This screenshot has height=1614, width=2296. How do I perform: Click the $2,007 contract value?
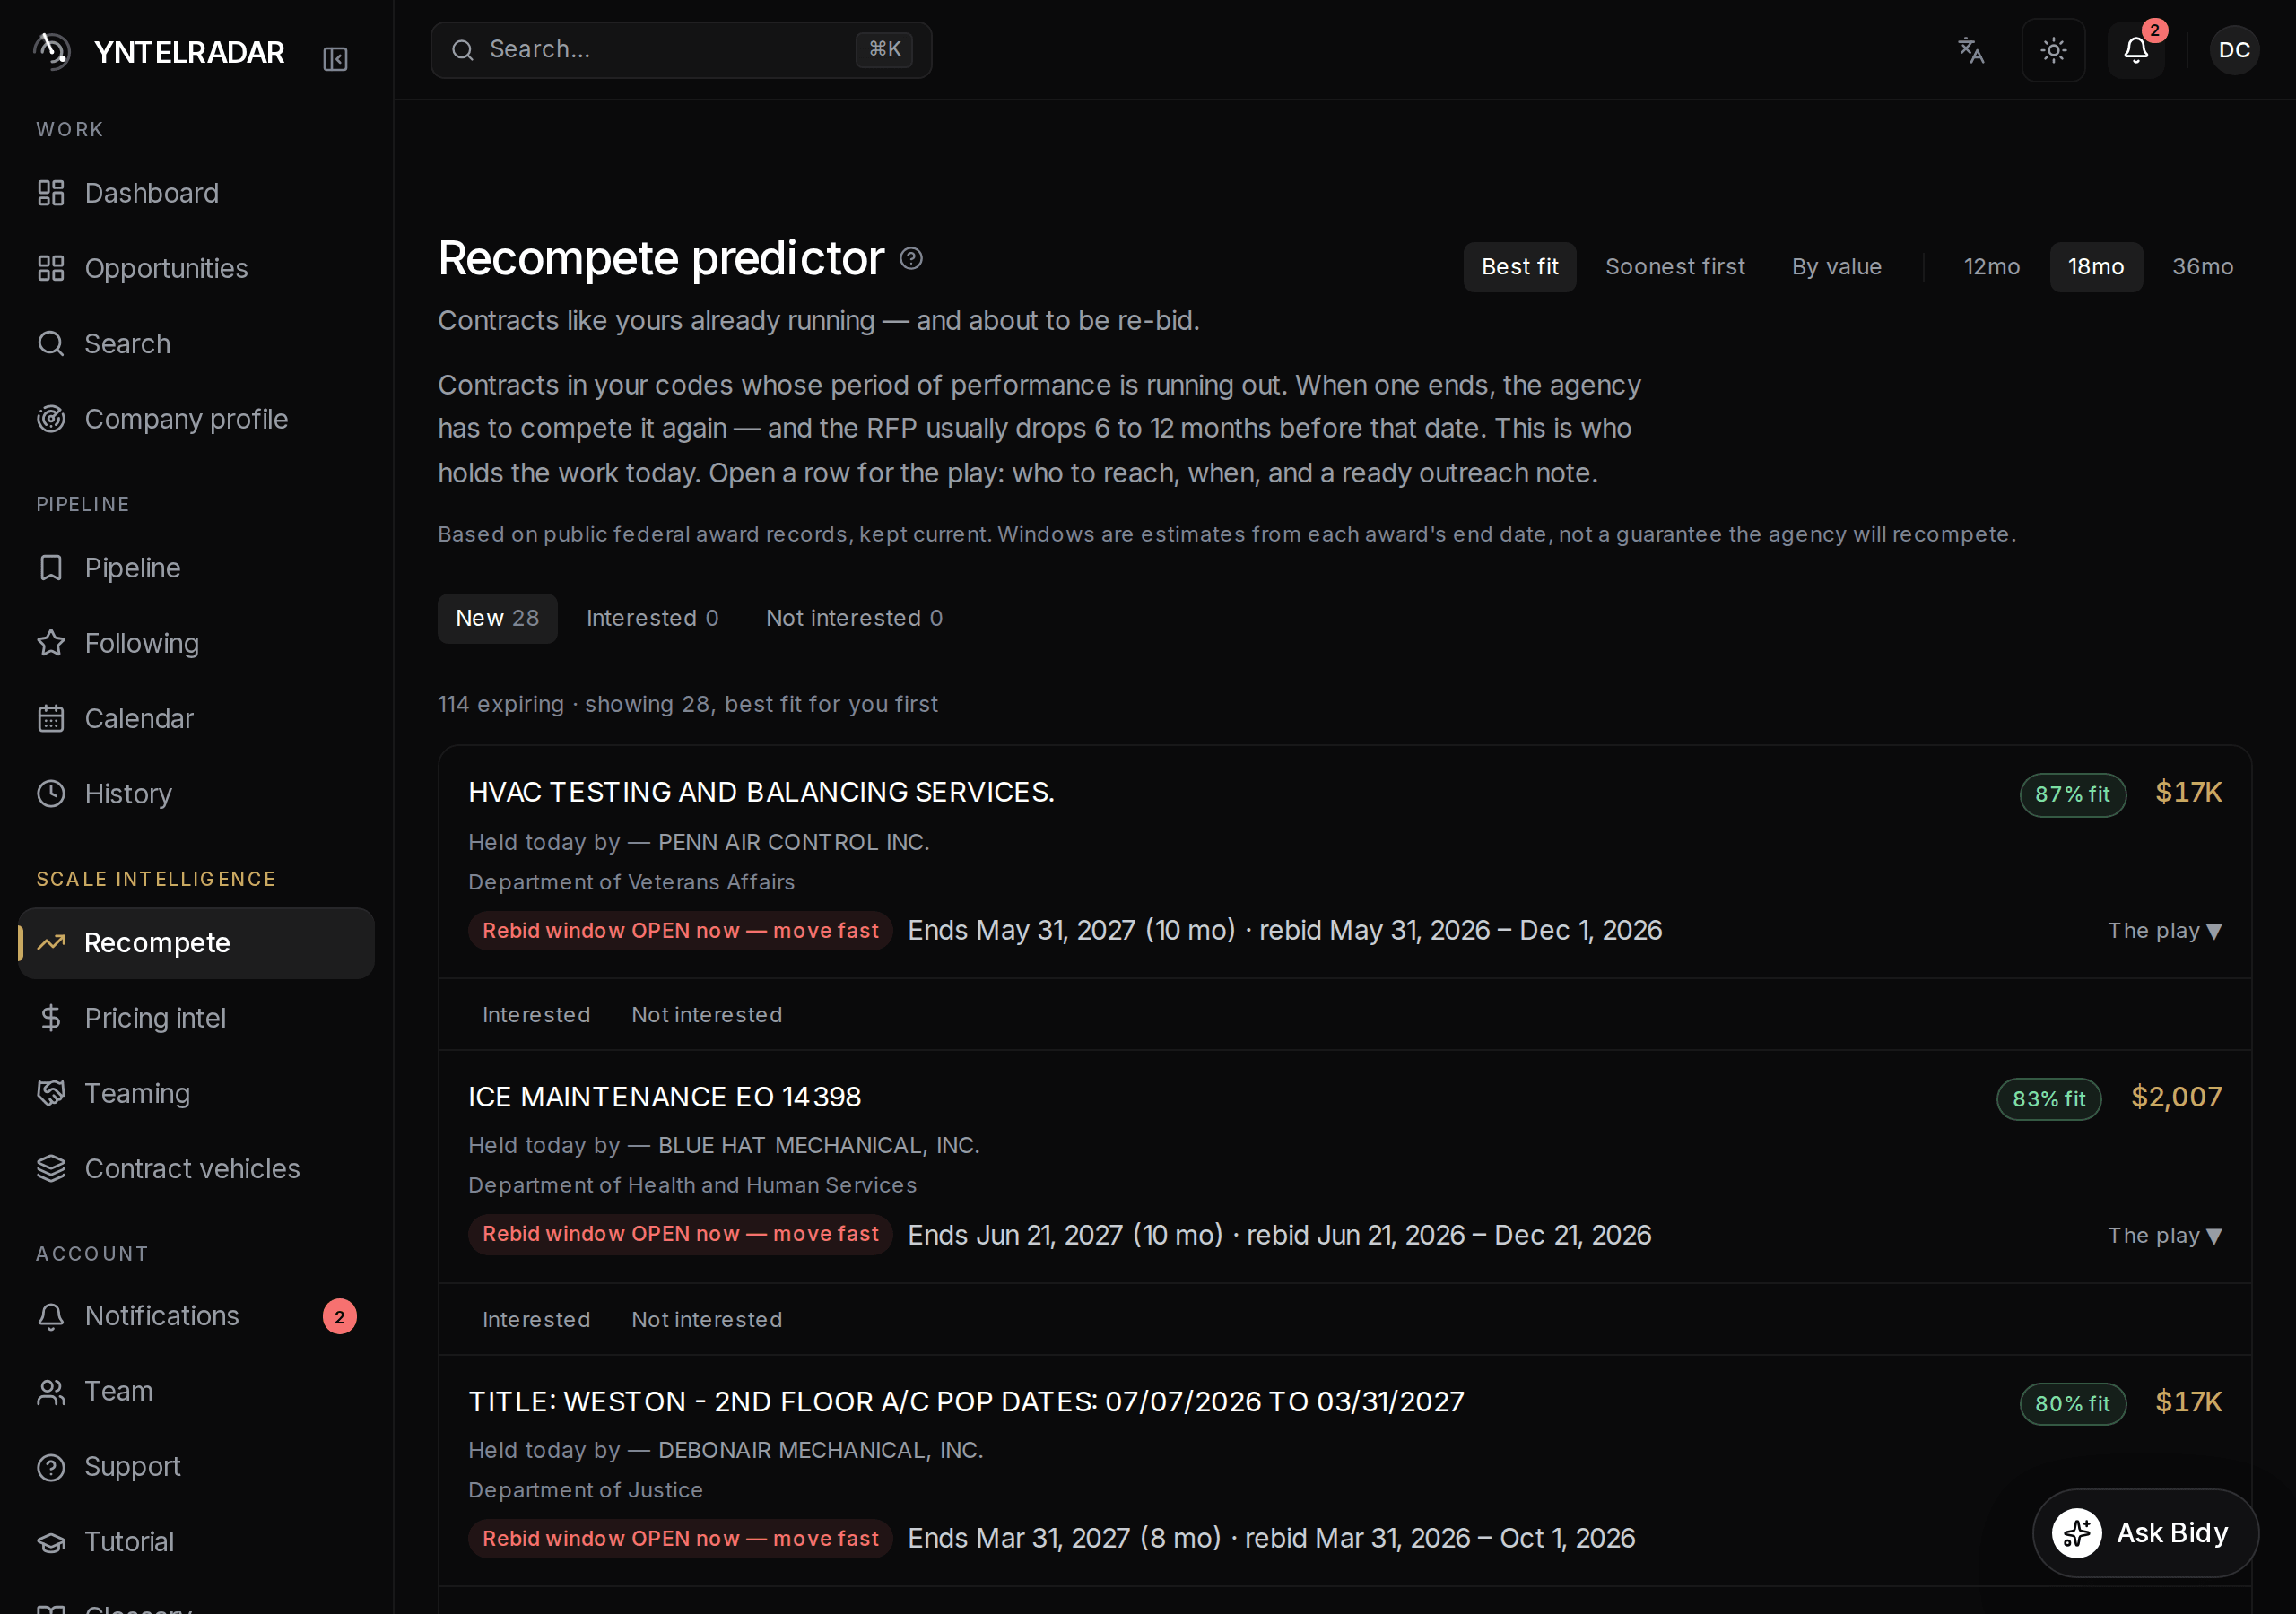[x=2176, y=1098]
